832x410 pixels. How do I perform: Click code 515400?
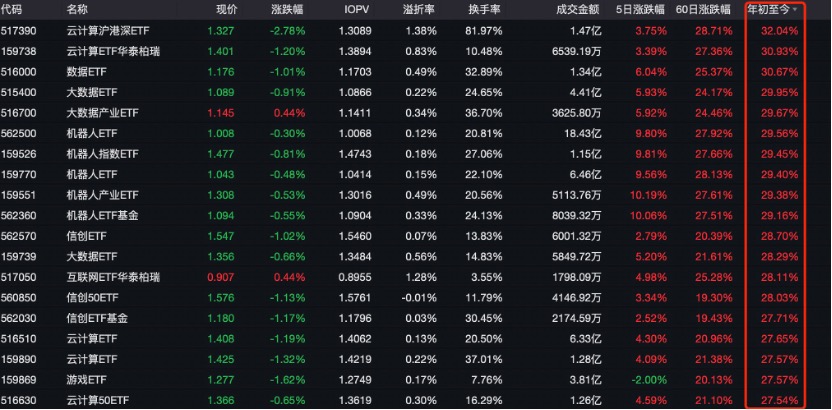coord(18,92)
